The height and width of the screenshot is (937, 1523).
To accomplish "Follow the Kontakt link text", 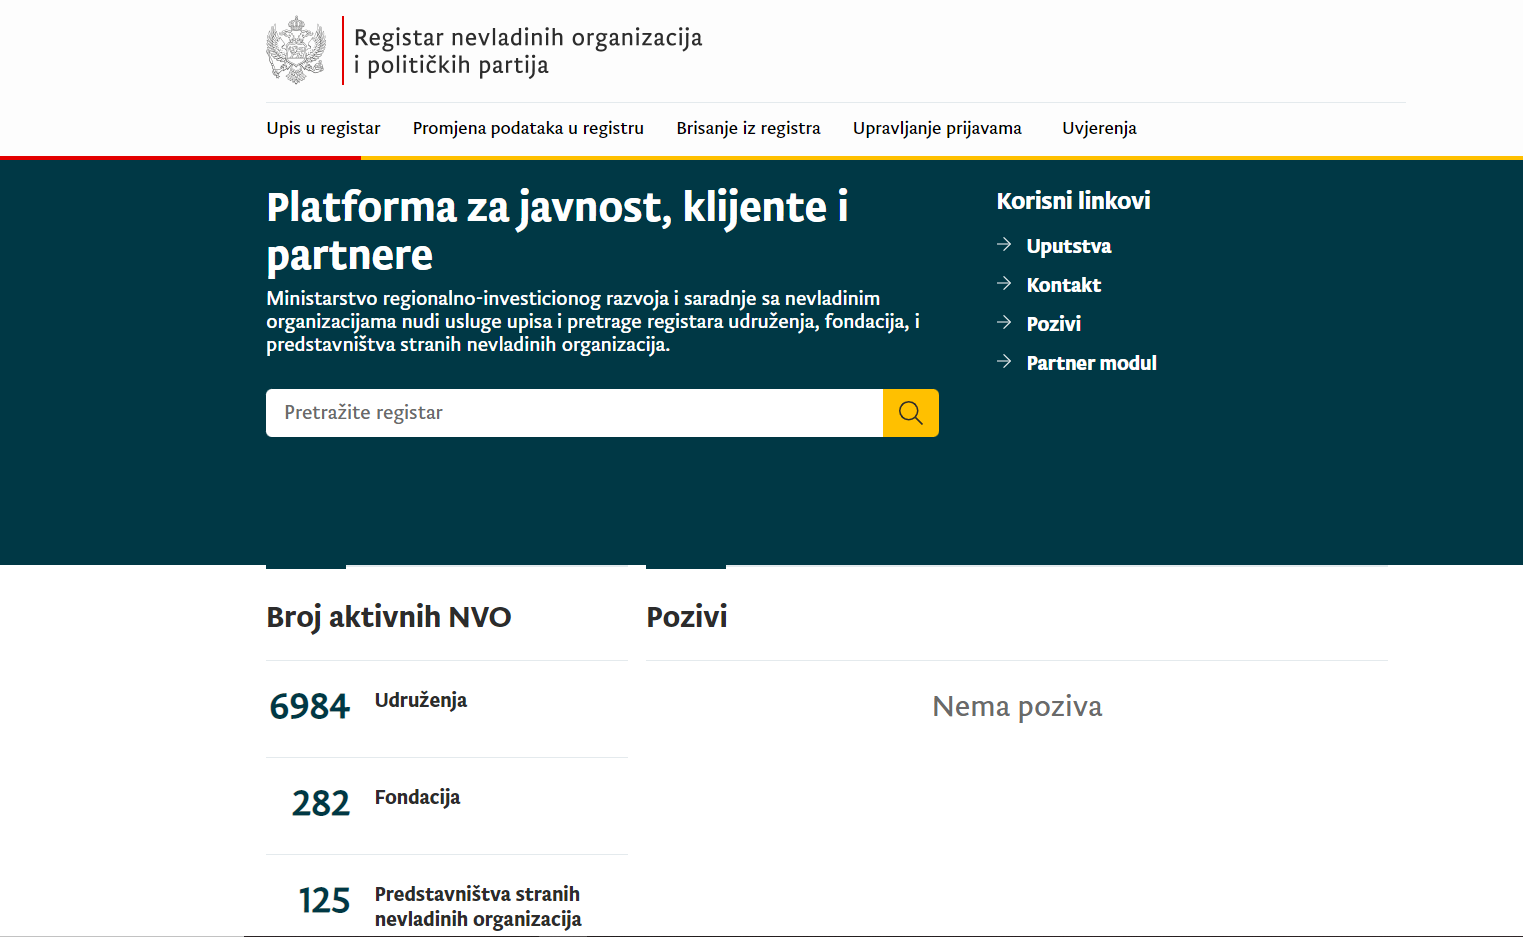I will (x=1063, y=285).
